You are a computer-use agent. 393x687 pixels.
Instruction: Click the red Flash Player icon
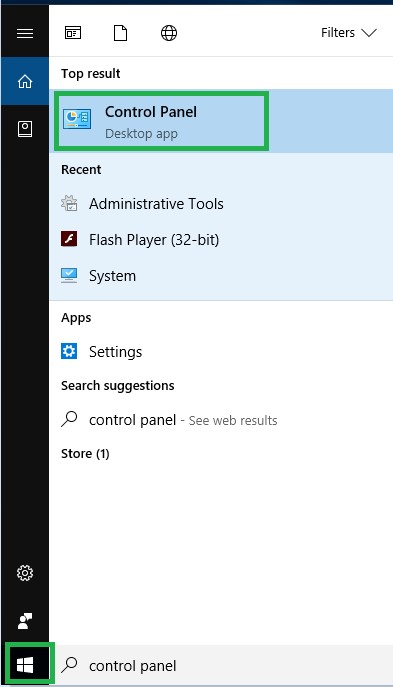(69, 239)
